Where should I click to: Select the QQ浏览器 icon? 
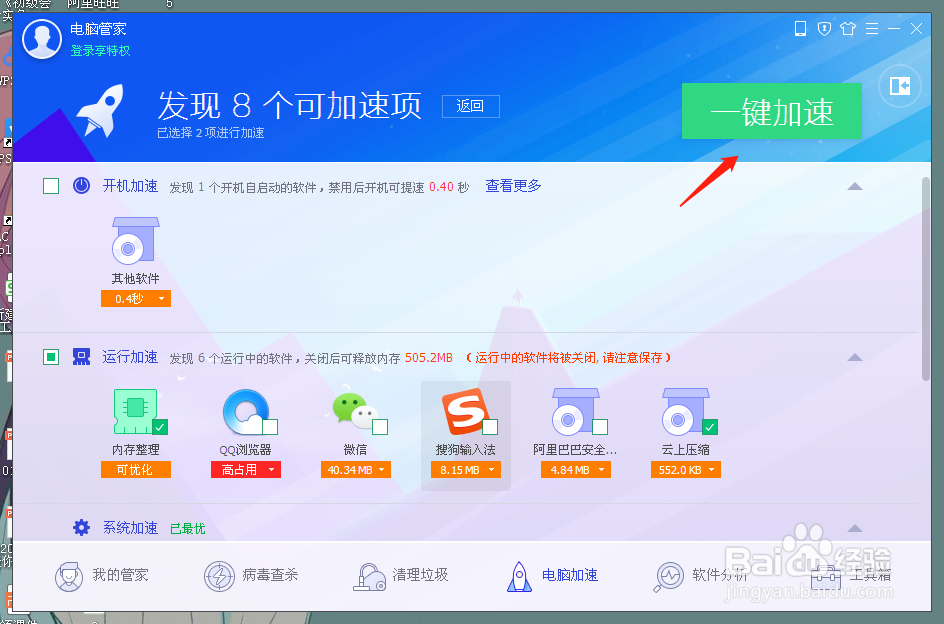coord(246,411)
